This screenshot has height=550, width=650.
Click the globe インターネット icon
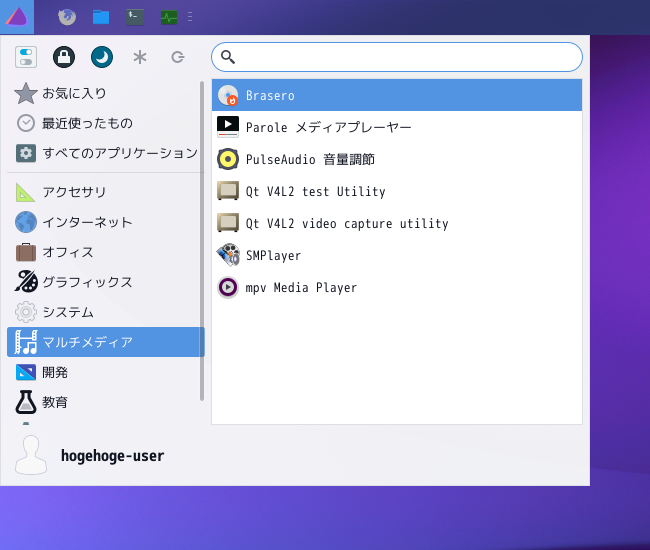[x=26, y=222]
